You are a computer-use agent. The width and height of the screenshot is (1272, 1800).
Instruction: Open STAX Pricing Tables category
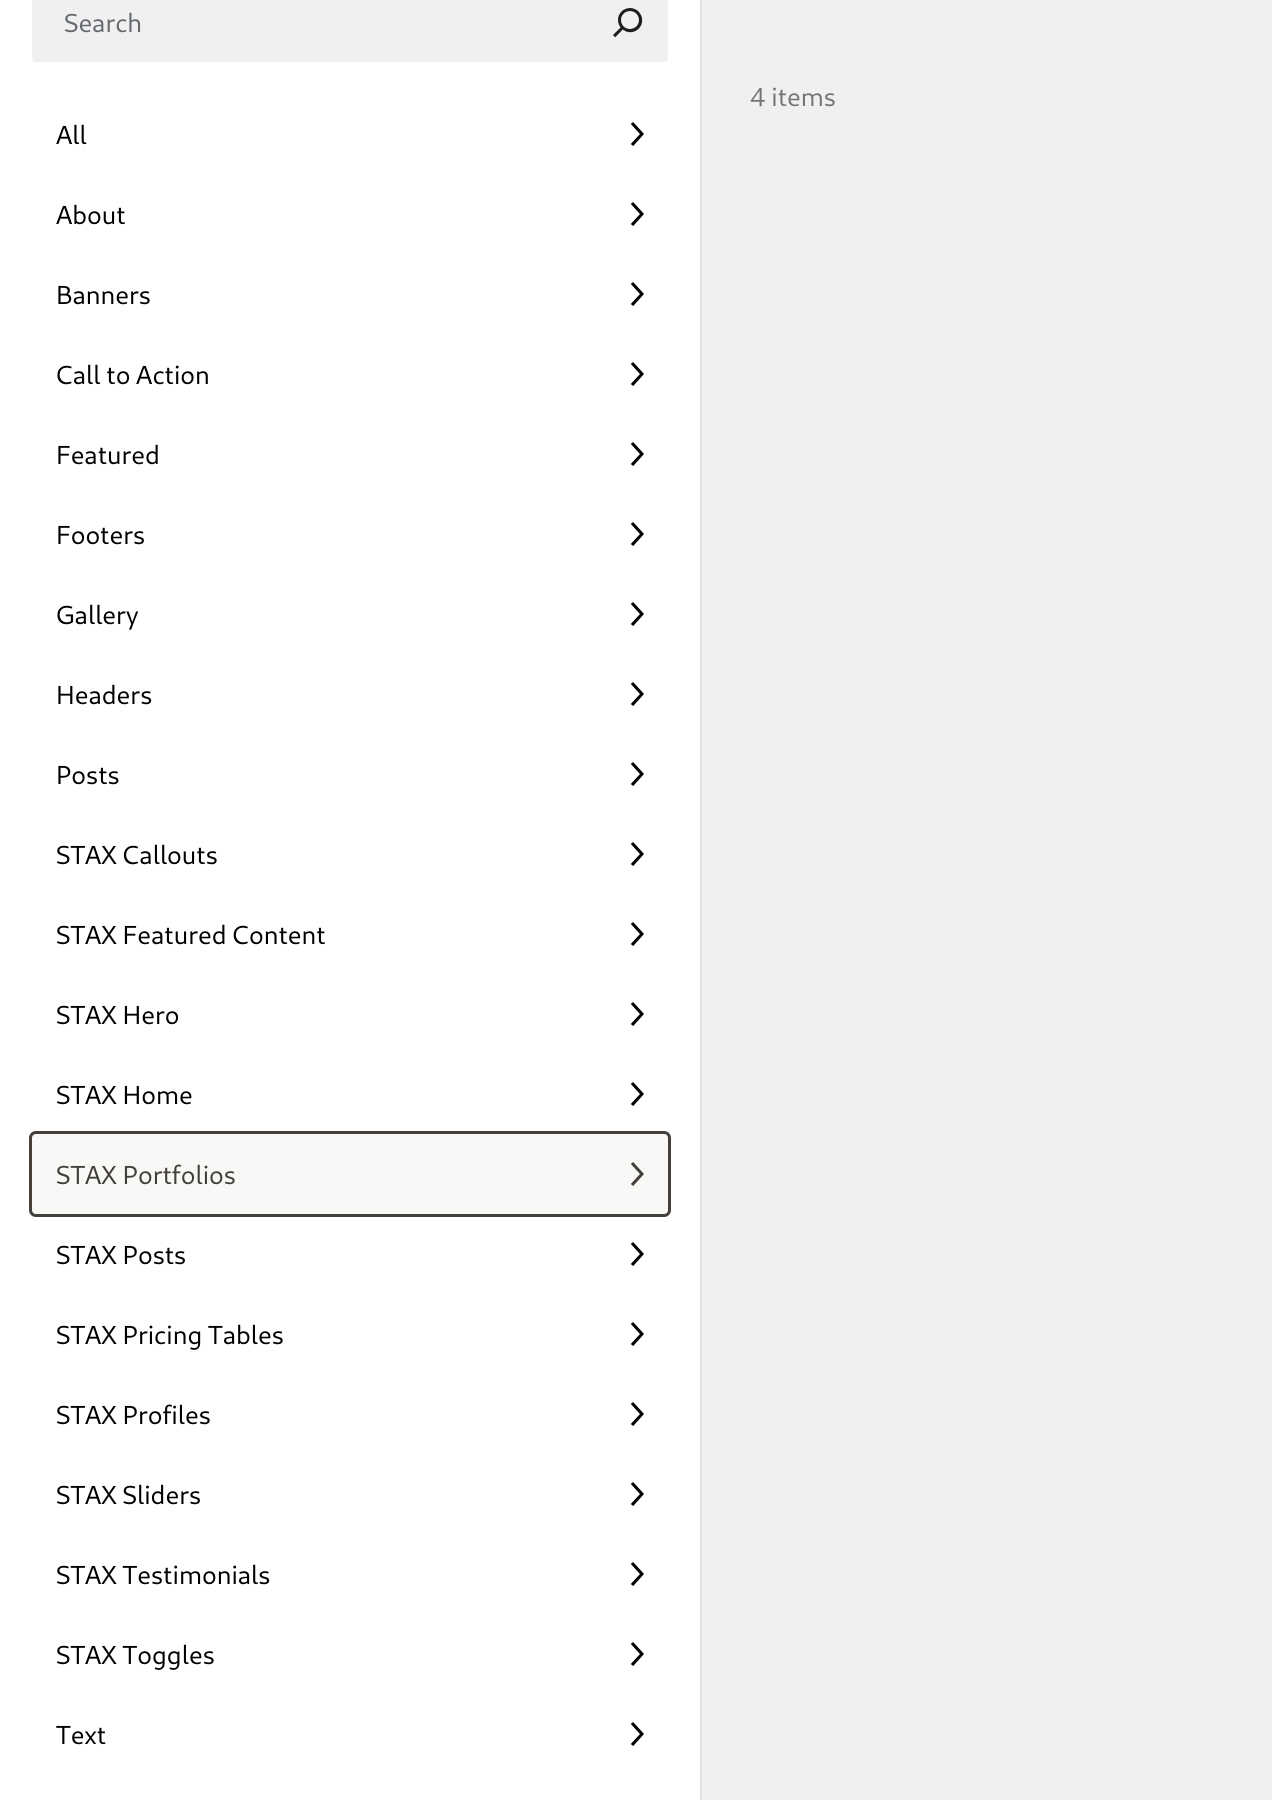pyautogui.click(x=350, y=1334)
